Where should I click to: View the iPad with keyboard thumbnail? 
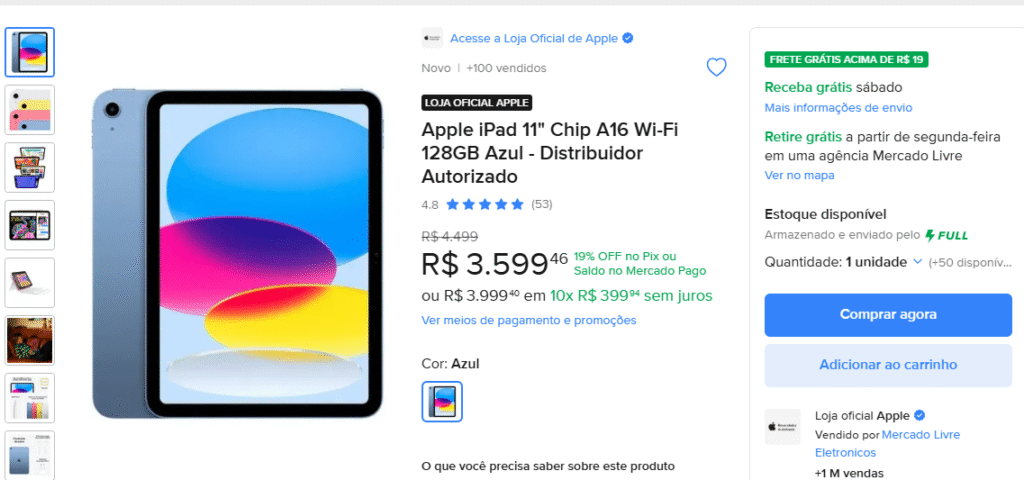coord(29,282)
